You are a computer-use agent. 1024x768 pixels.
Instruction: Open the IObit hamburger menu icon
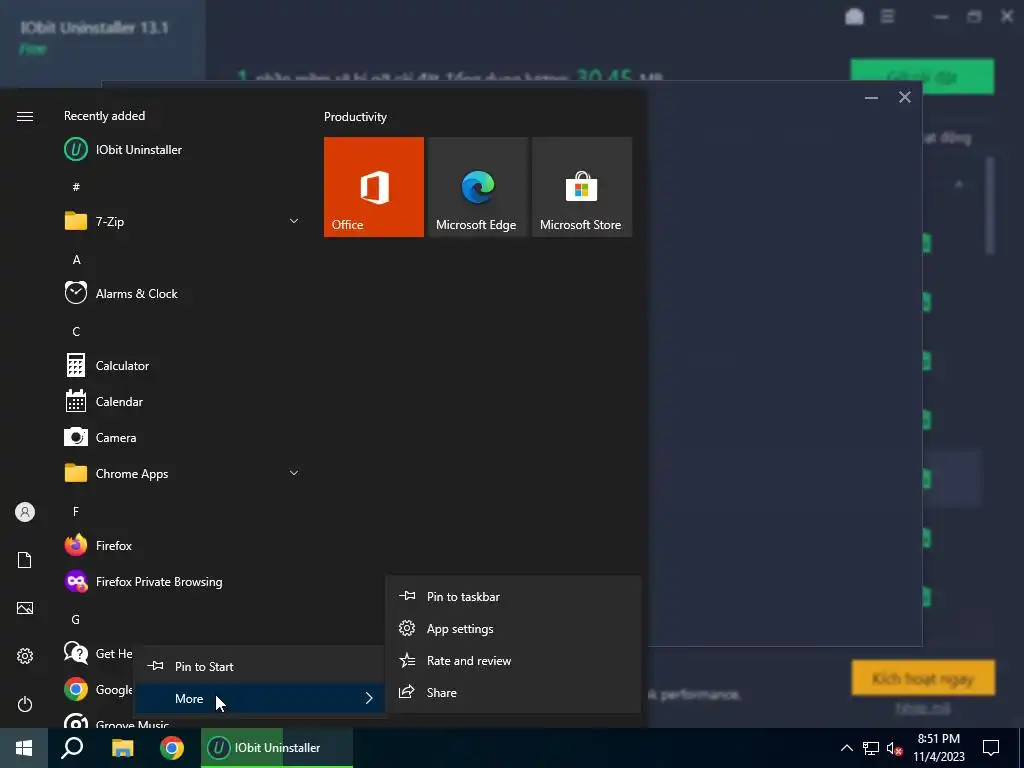[x=887, y=16]
